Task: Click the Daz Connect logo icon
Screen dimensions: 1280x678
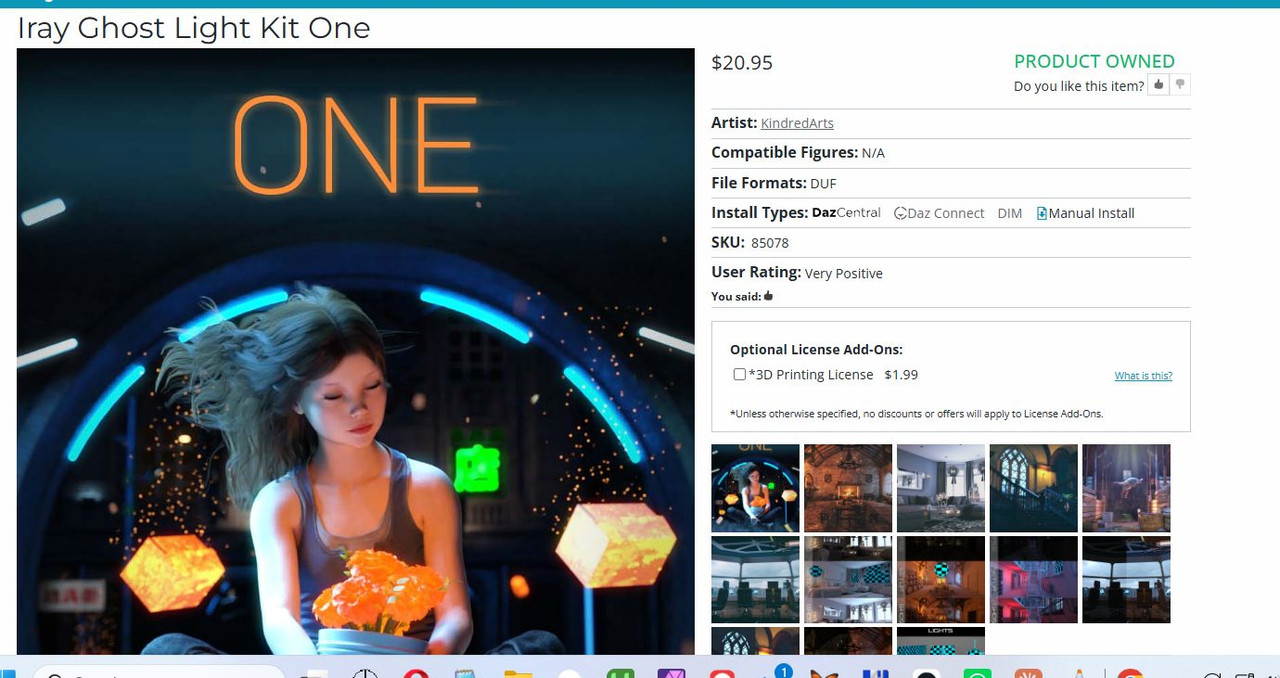Action: point(900,213)
